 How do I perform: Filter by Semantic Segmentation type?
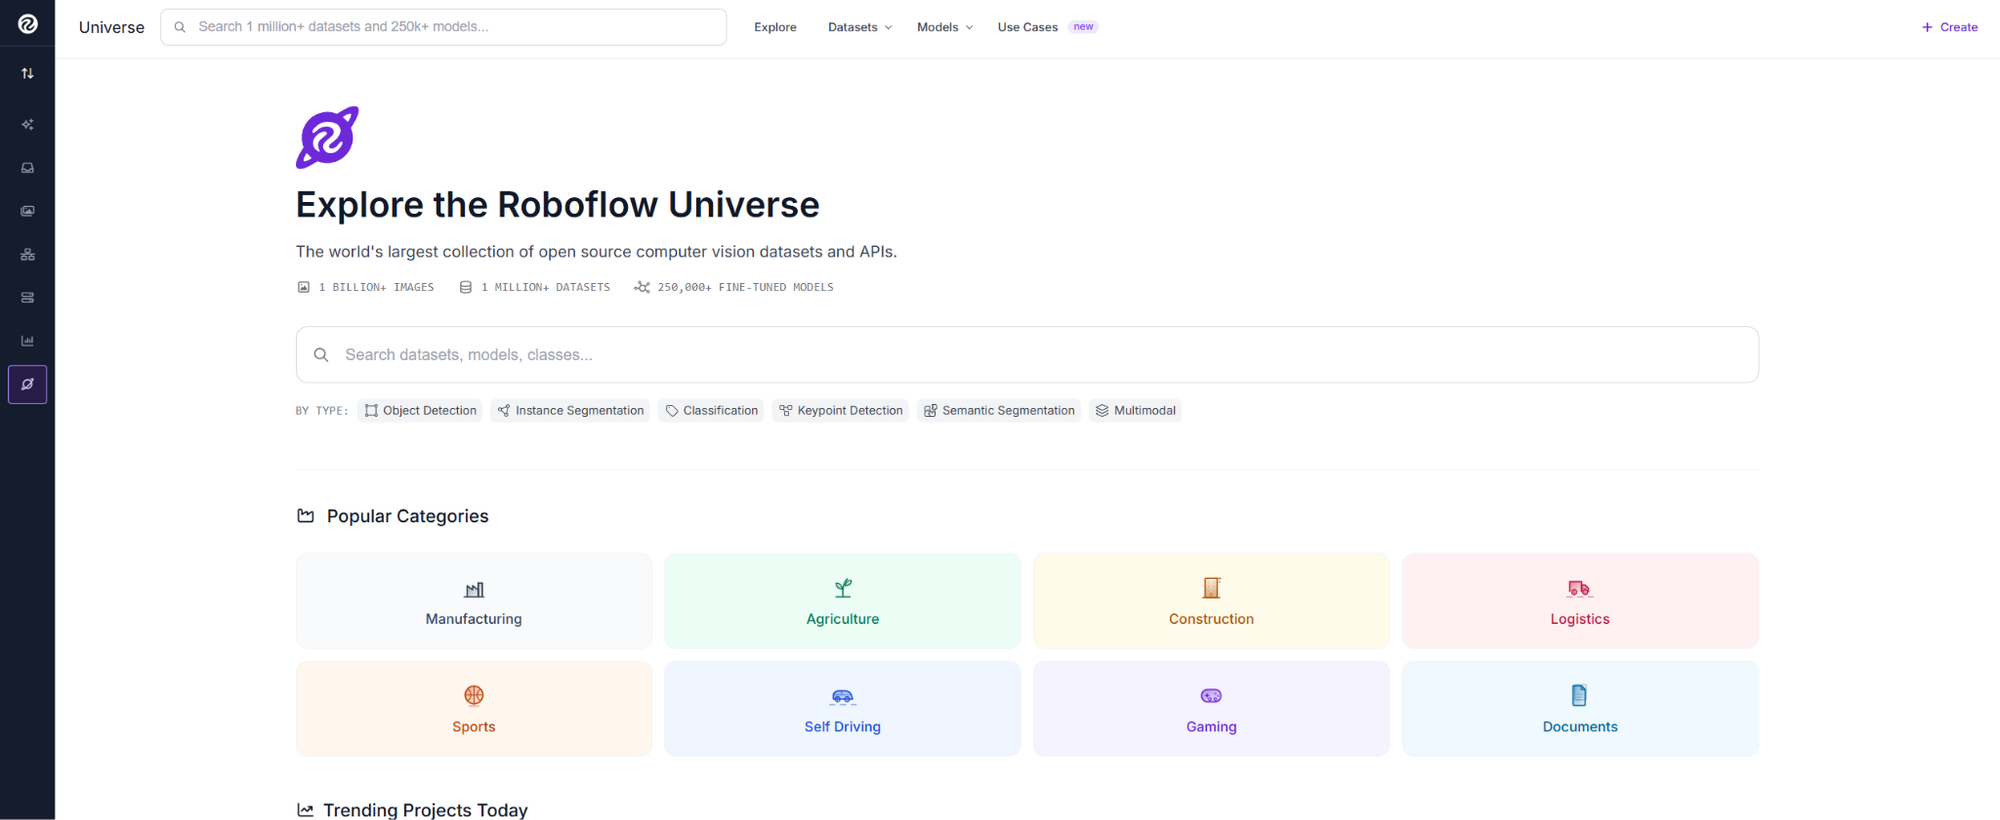point(999,411)
